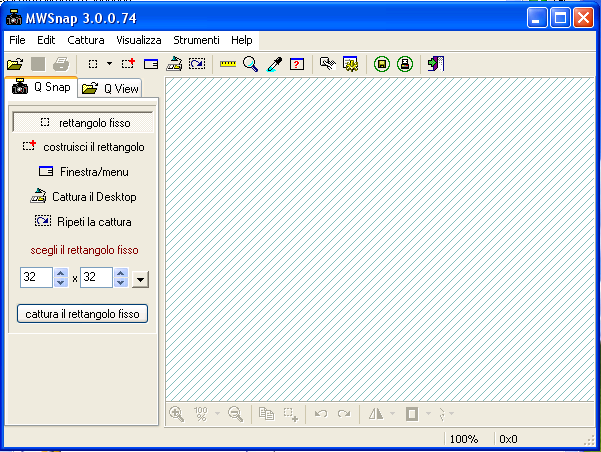This screenshot has width=601, height=452.
Task: Choose the 'Finestra/menu' capture mode
Action: (84, 172)
